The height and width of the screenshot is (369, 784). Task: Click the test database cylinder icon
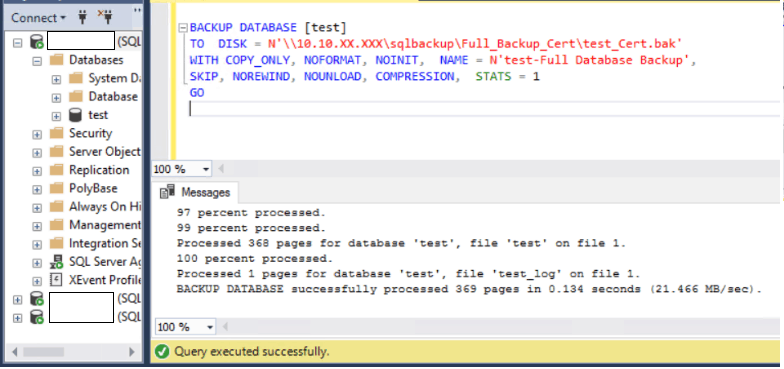pos(75,115)
